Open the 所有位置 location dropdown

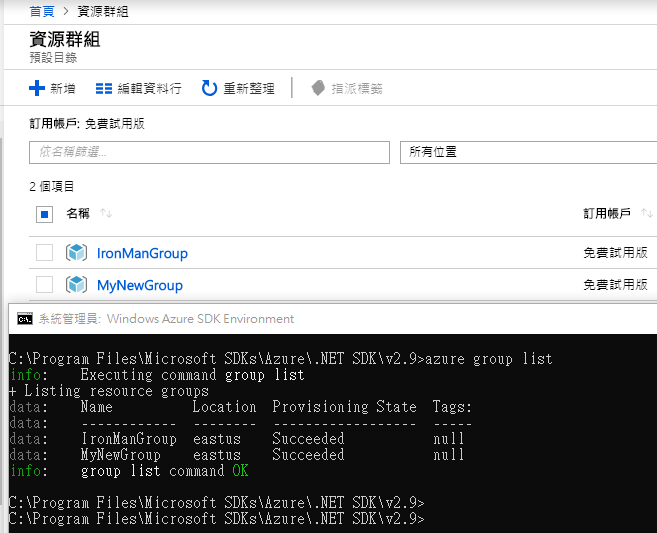pos(528,152)
